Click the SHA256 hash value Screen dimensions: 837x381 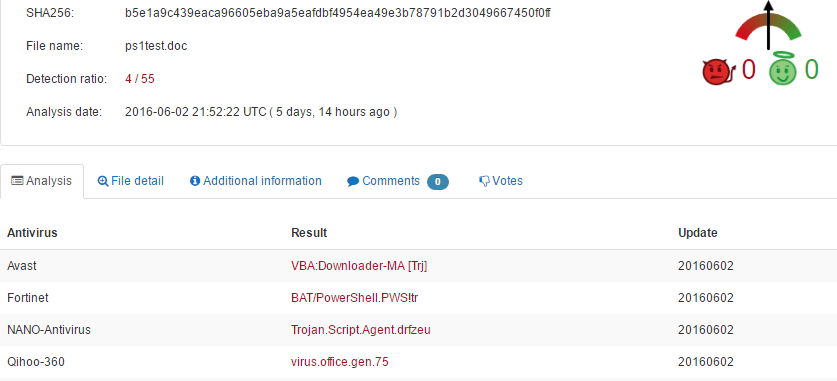[x=338, y=13]
